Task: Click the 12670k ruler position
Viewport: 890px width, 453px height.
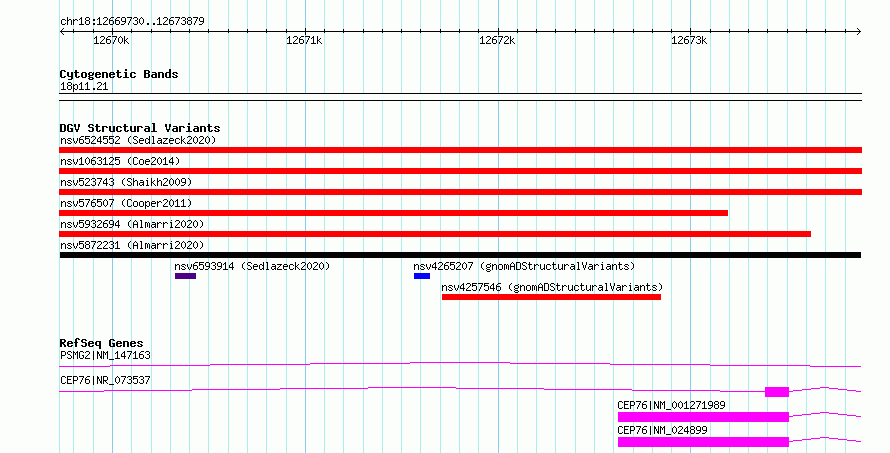Action: click(111, 40)
